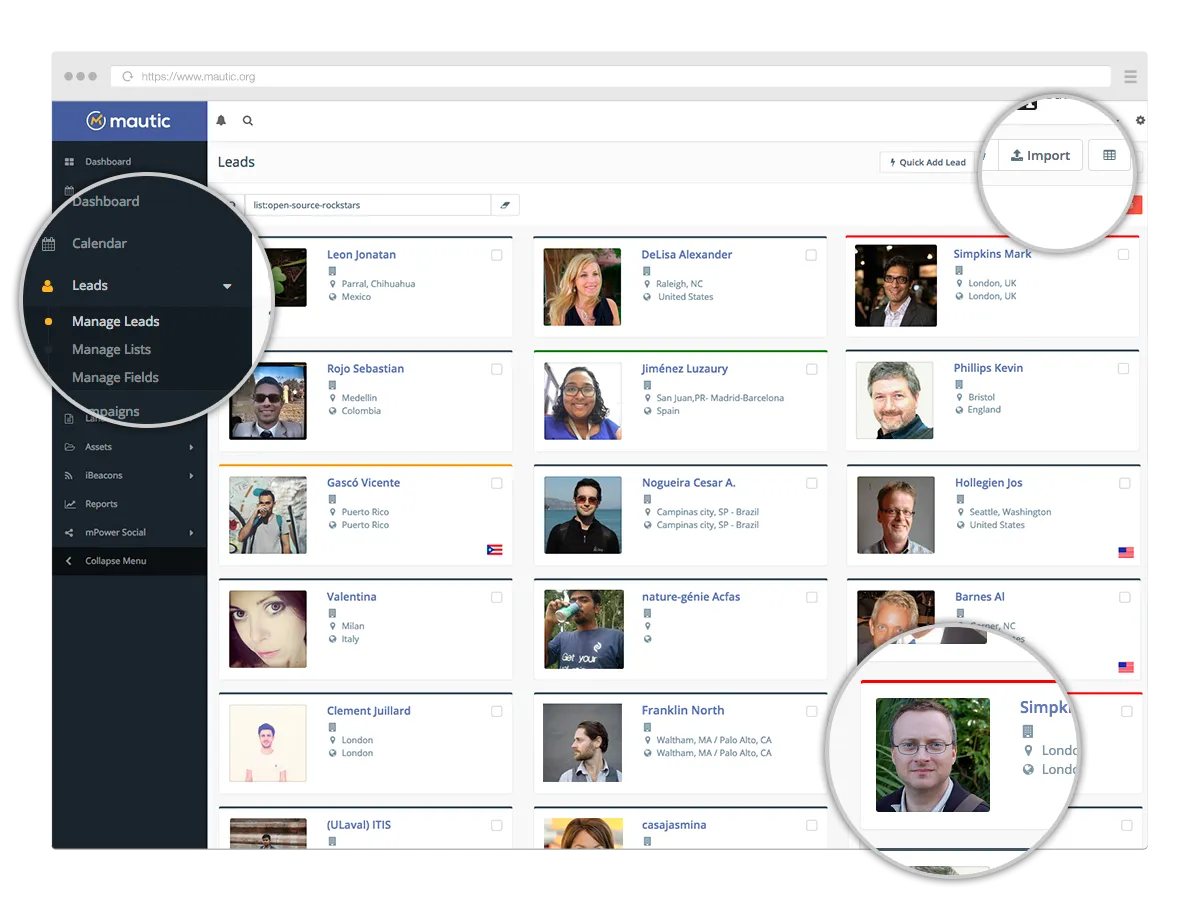Click the Mautic logo
The height and width of the screenshot is (900, 1200).
tap(129, 121)
